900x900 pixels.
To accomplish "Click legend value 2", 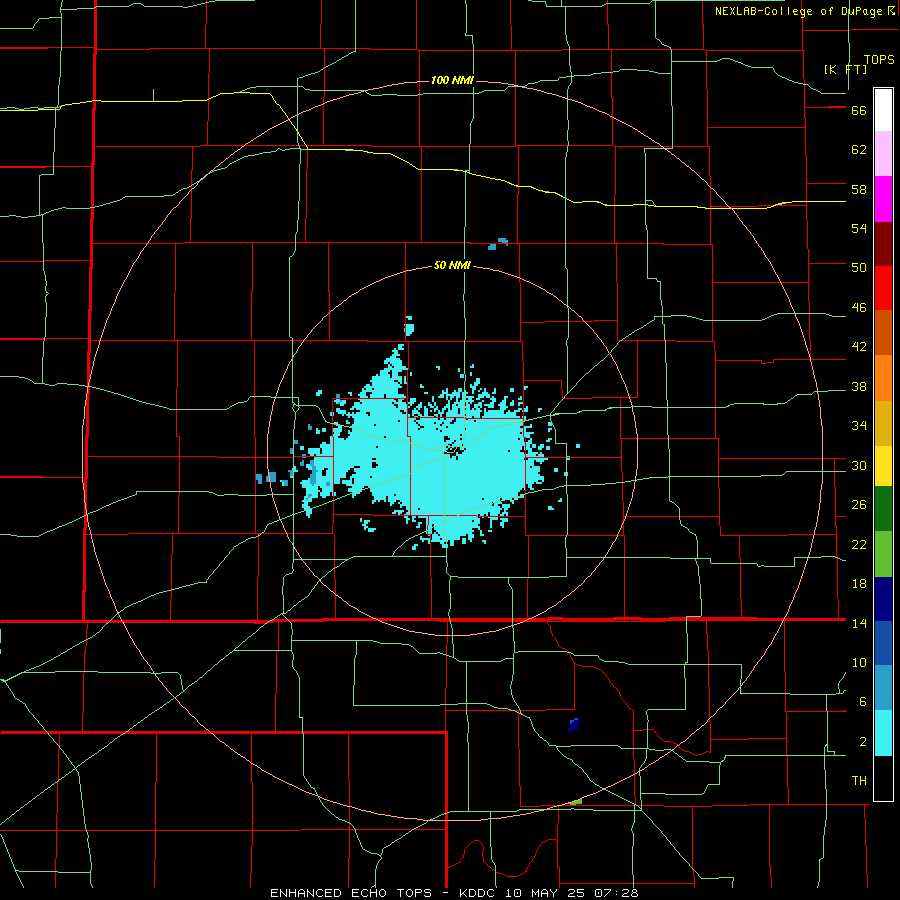I will coord(863,742).
